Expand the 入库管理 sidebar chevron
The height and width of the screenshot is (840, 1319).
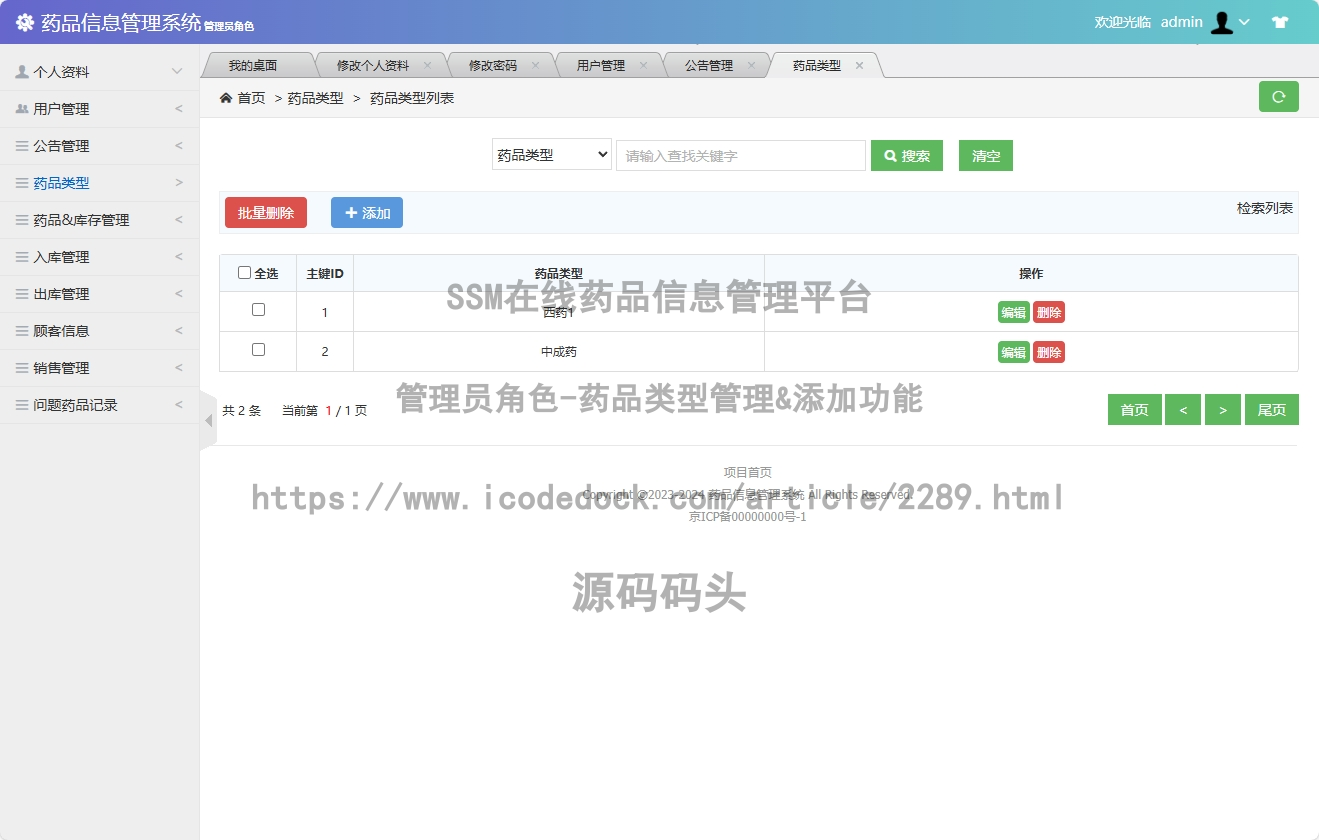point(179,257)
